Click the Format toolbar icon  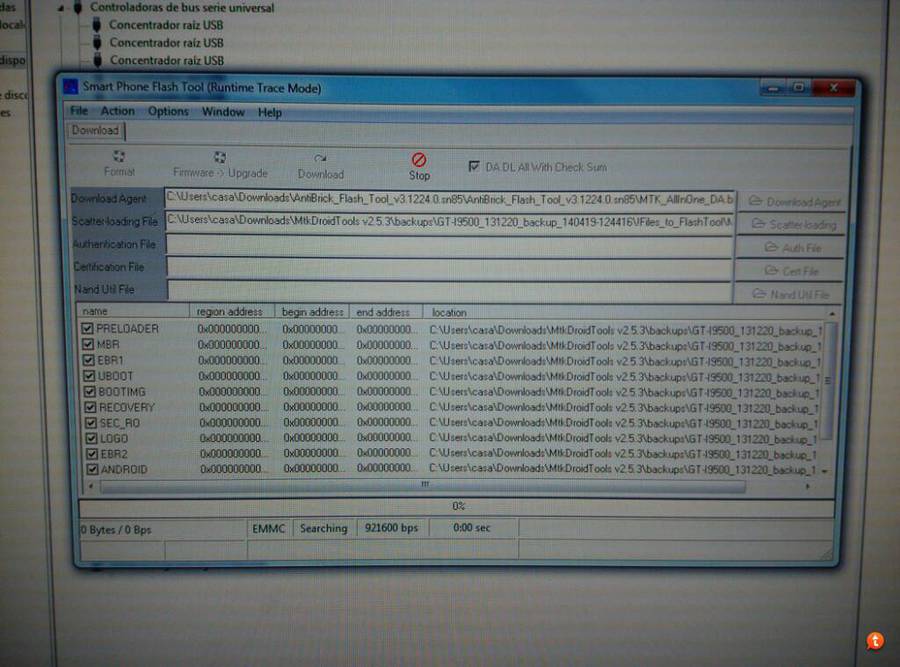click(x=119, y=156)
